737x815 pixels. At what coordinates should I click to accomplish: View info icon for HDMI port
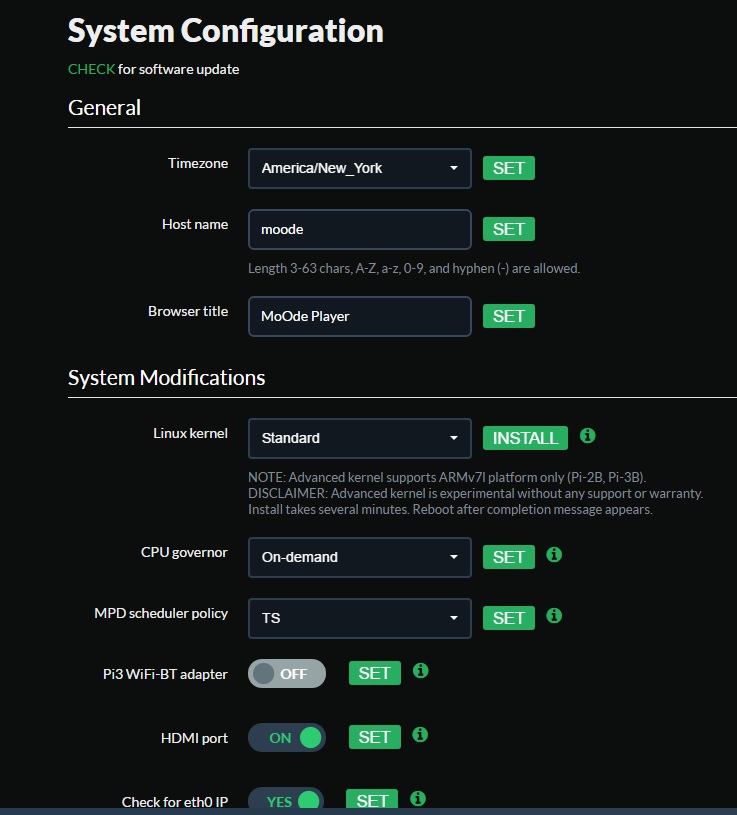pyautogui.click(x=420, y=734)
